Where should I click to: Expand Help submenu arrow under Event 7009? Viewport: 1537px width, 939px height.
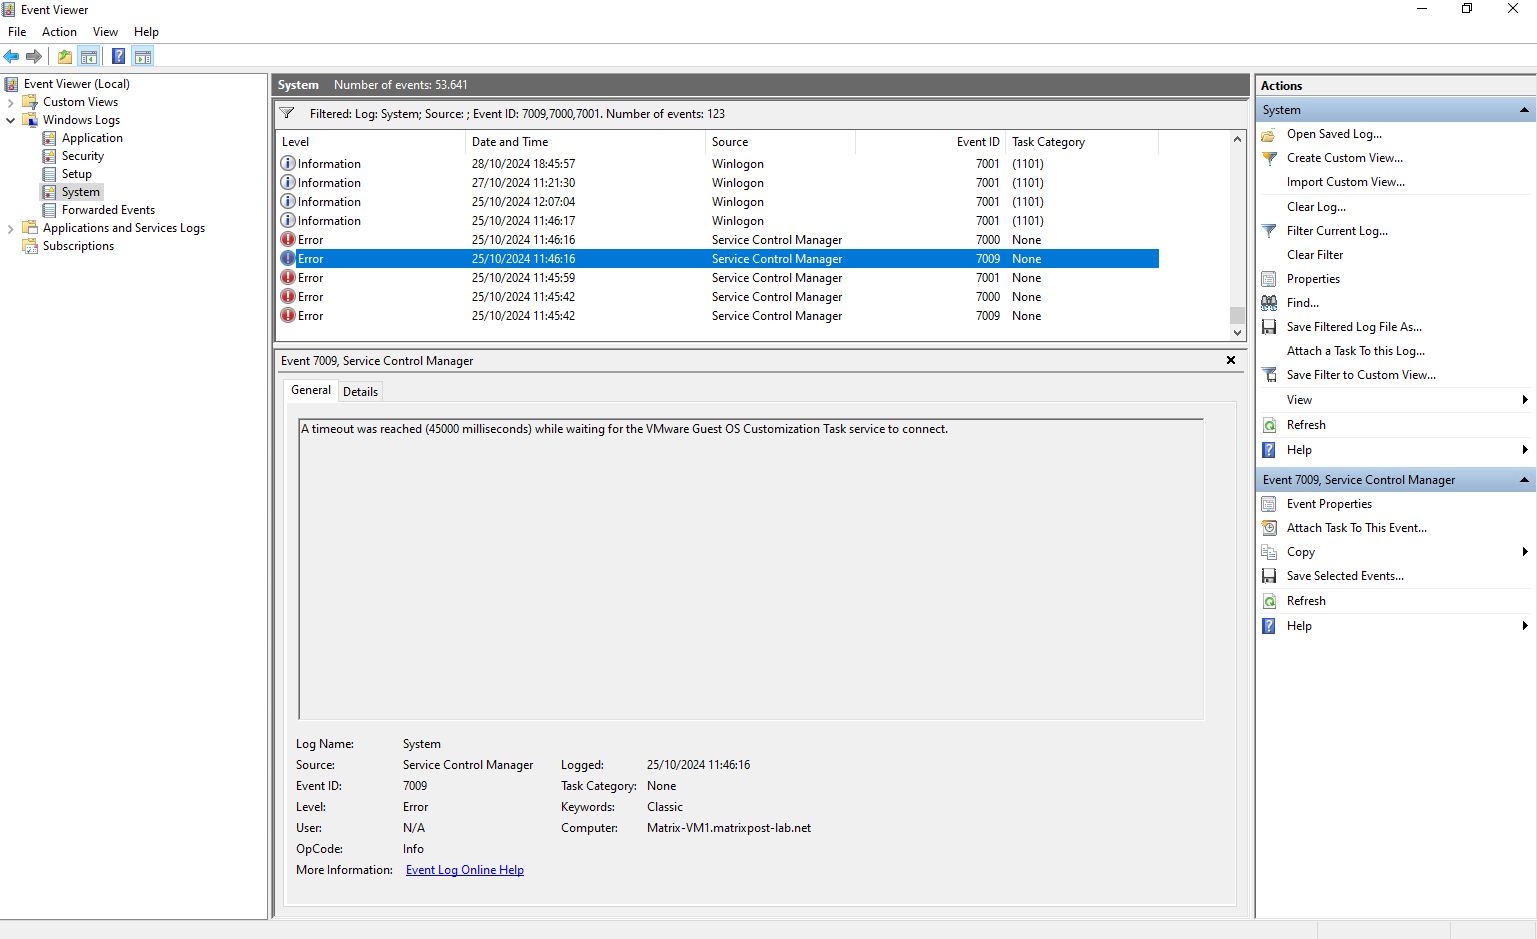[1525, 626]
